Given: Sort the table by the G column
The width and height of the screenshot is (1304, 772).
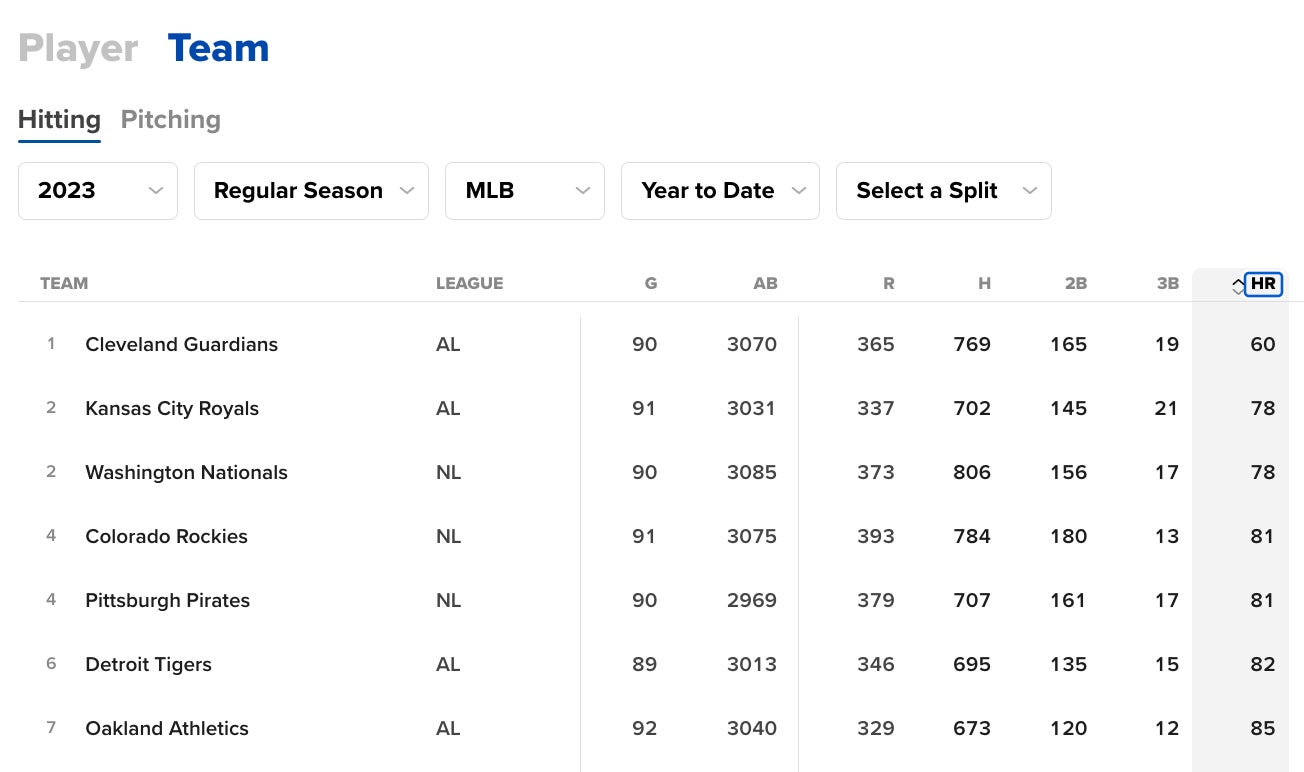Looking at the screenshot, I should point(650,283).
